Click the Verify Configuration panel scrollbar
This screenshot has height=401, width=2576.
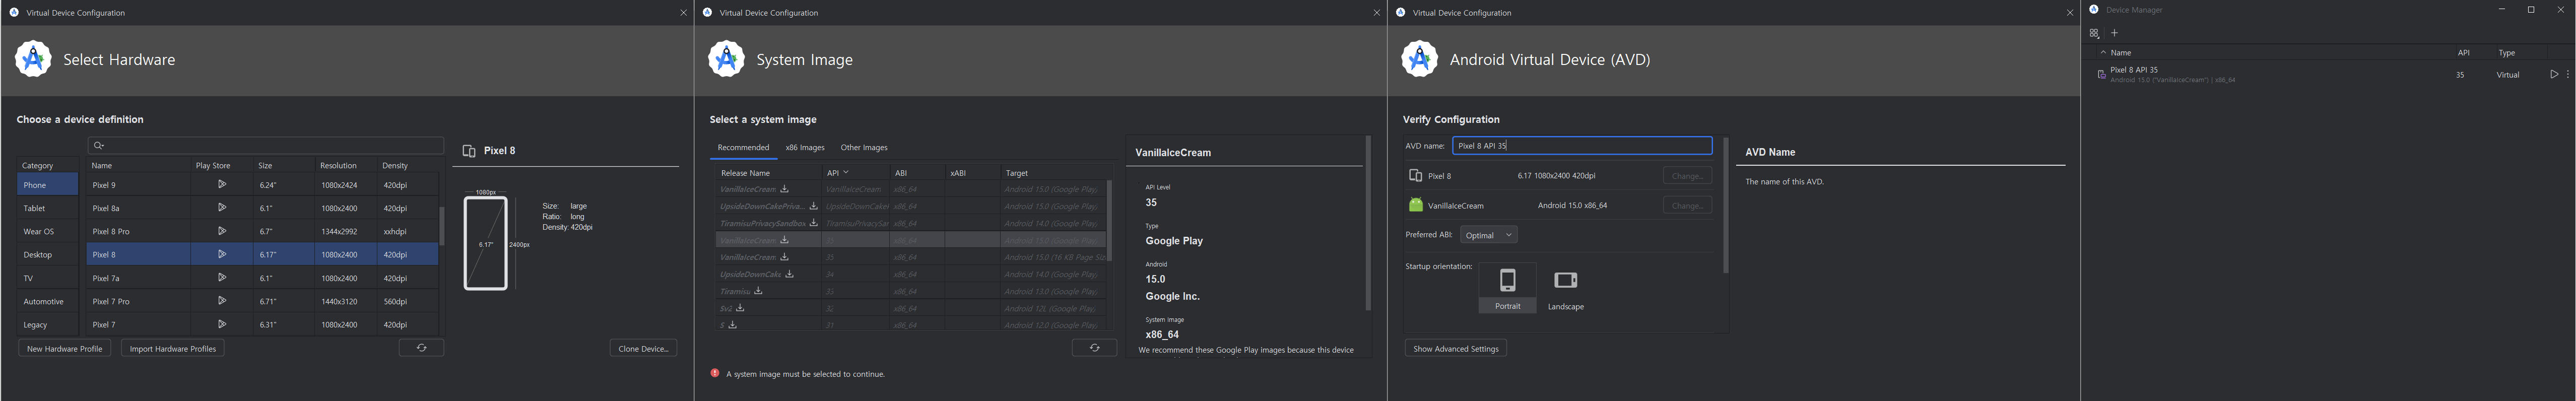pyautogui.click(x=1725, y=205)
